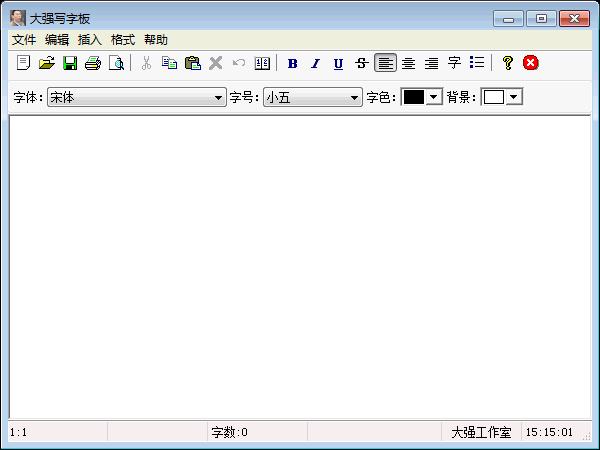
Task: Set right text alignment
Action: pyautogui.click(x=431, y=63)
